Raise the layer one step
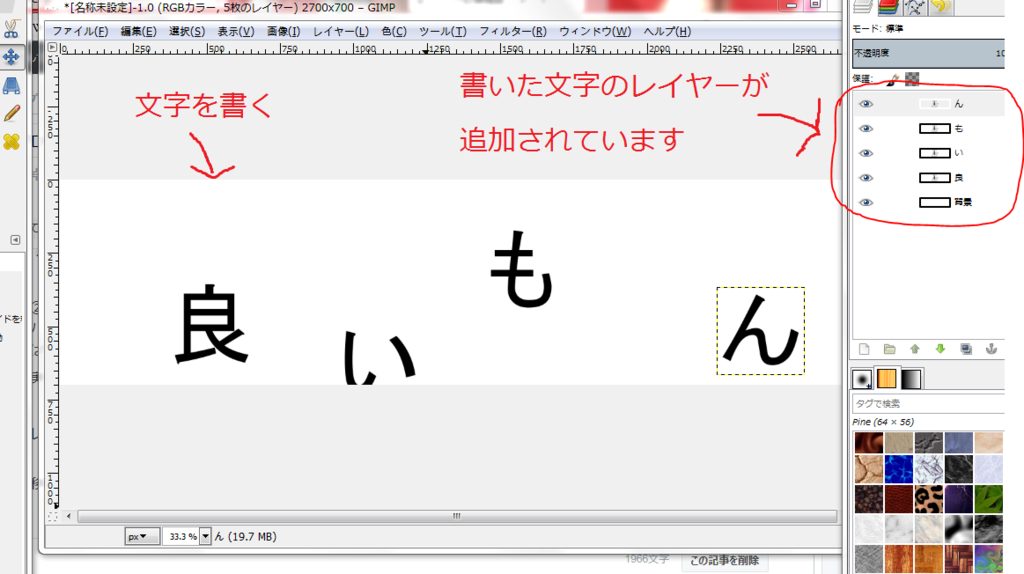 (915, 349)
